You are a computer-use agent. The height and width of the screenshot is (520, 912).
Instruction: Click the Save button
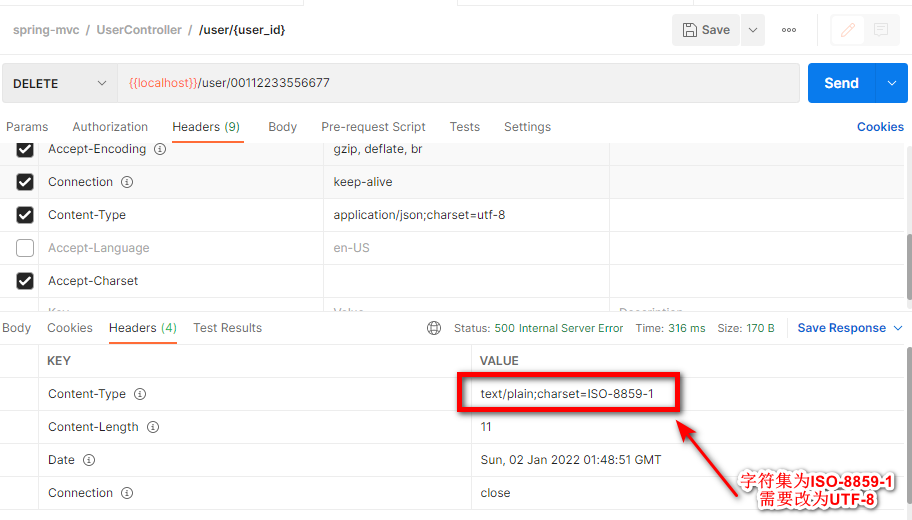[x=706, y=30]
